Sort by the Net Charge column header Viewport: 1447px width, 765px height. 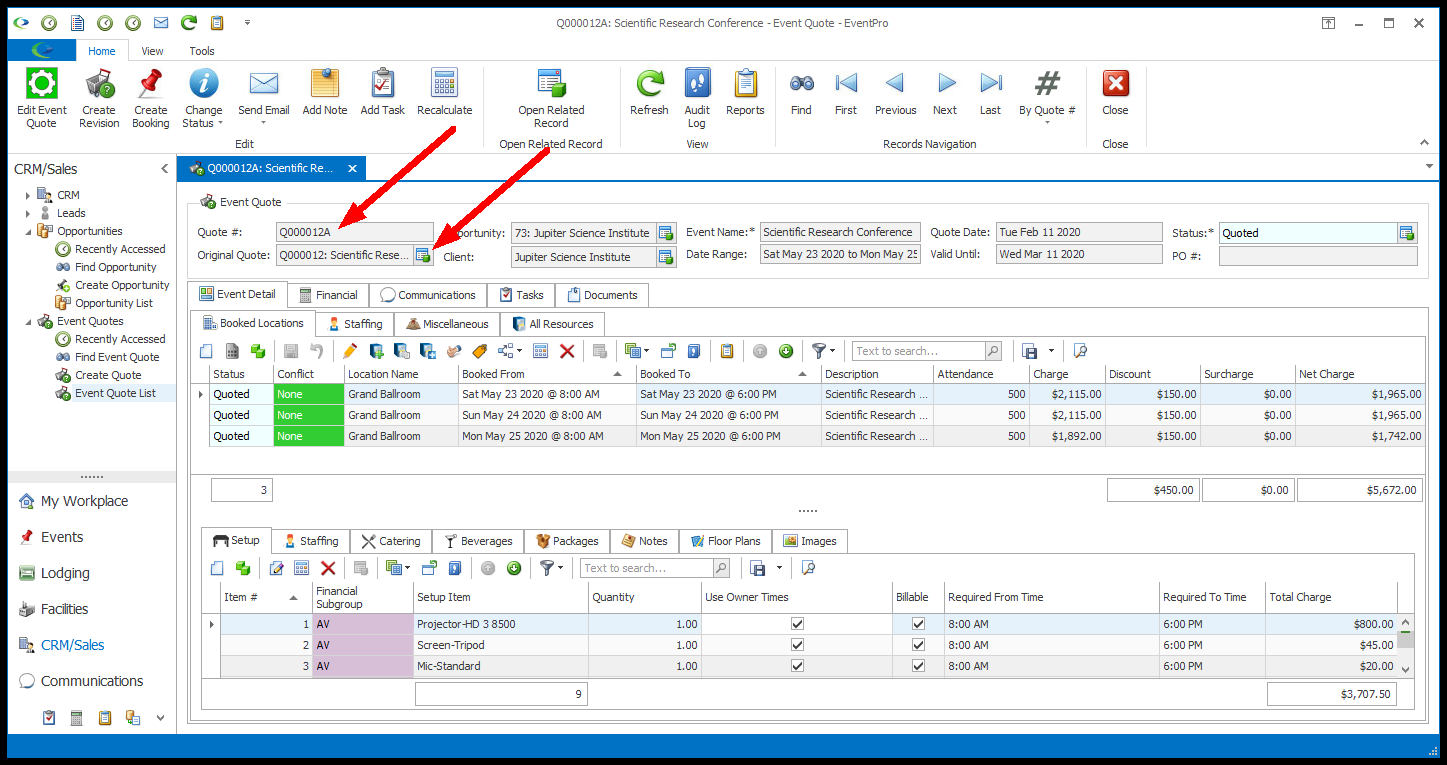click(x=1360, y=374)
